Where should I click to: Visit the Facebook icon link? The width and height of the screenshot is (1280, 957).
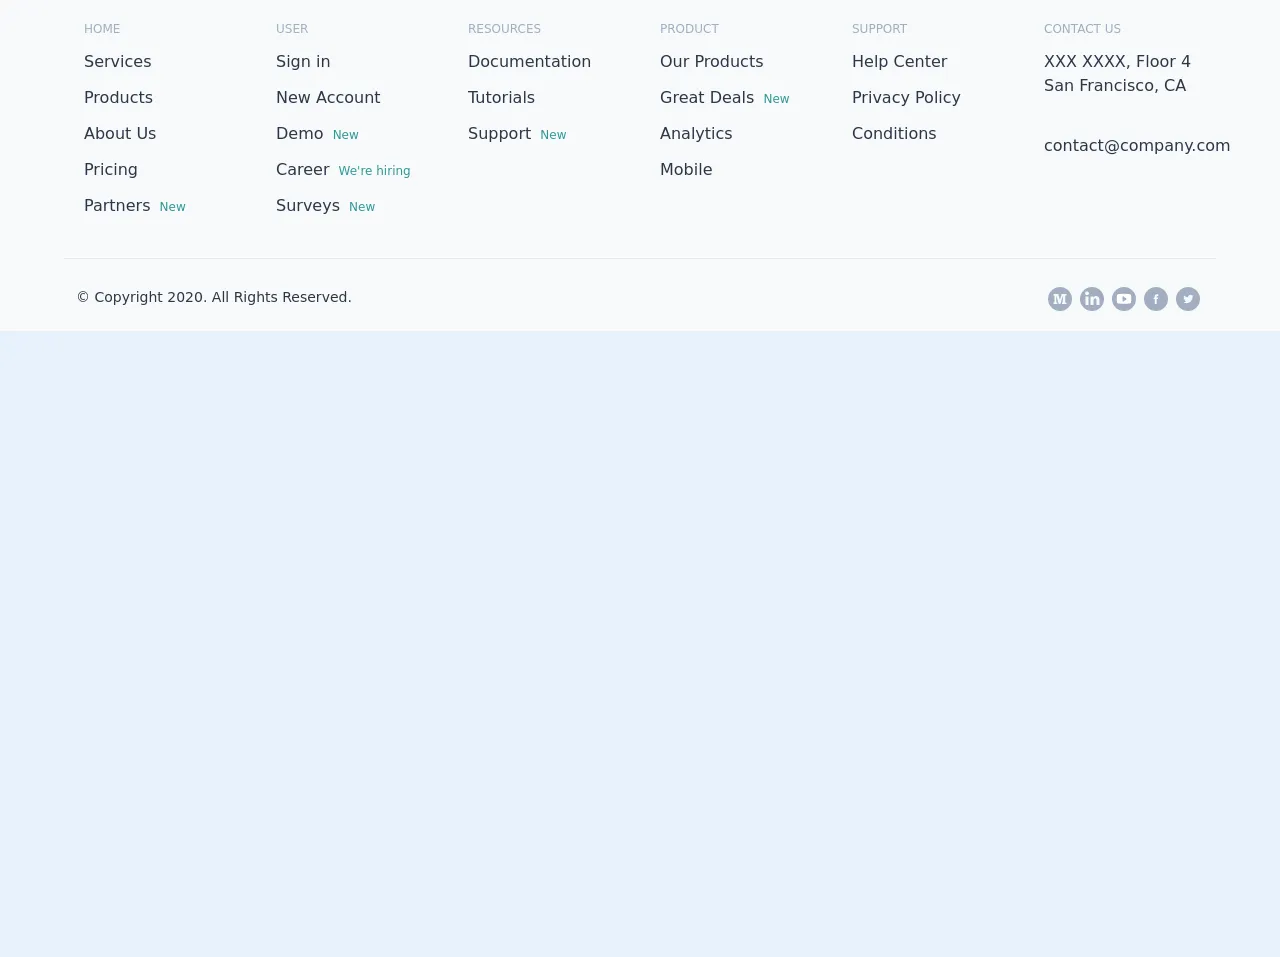point(1156,299)
